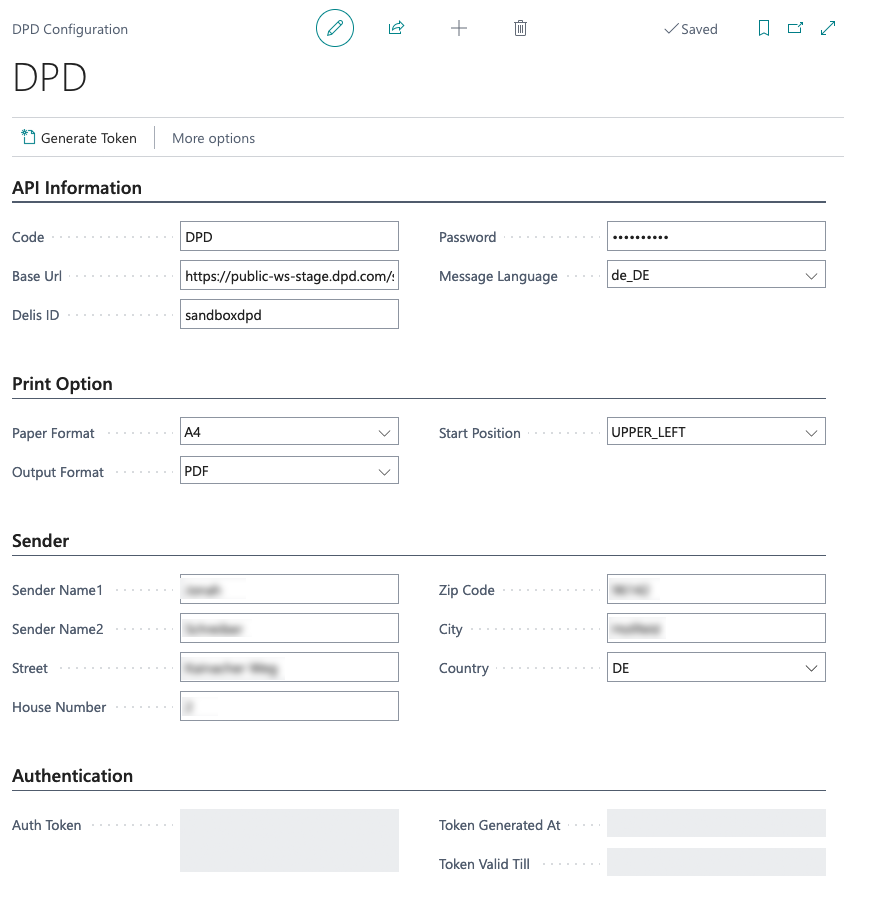Collapse the API Information section heading
Image resolution: width=879 pixels, height=901 pixels.
(77, 188)
